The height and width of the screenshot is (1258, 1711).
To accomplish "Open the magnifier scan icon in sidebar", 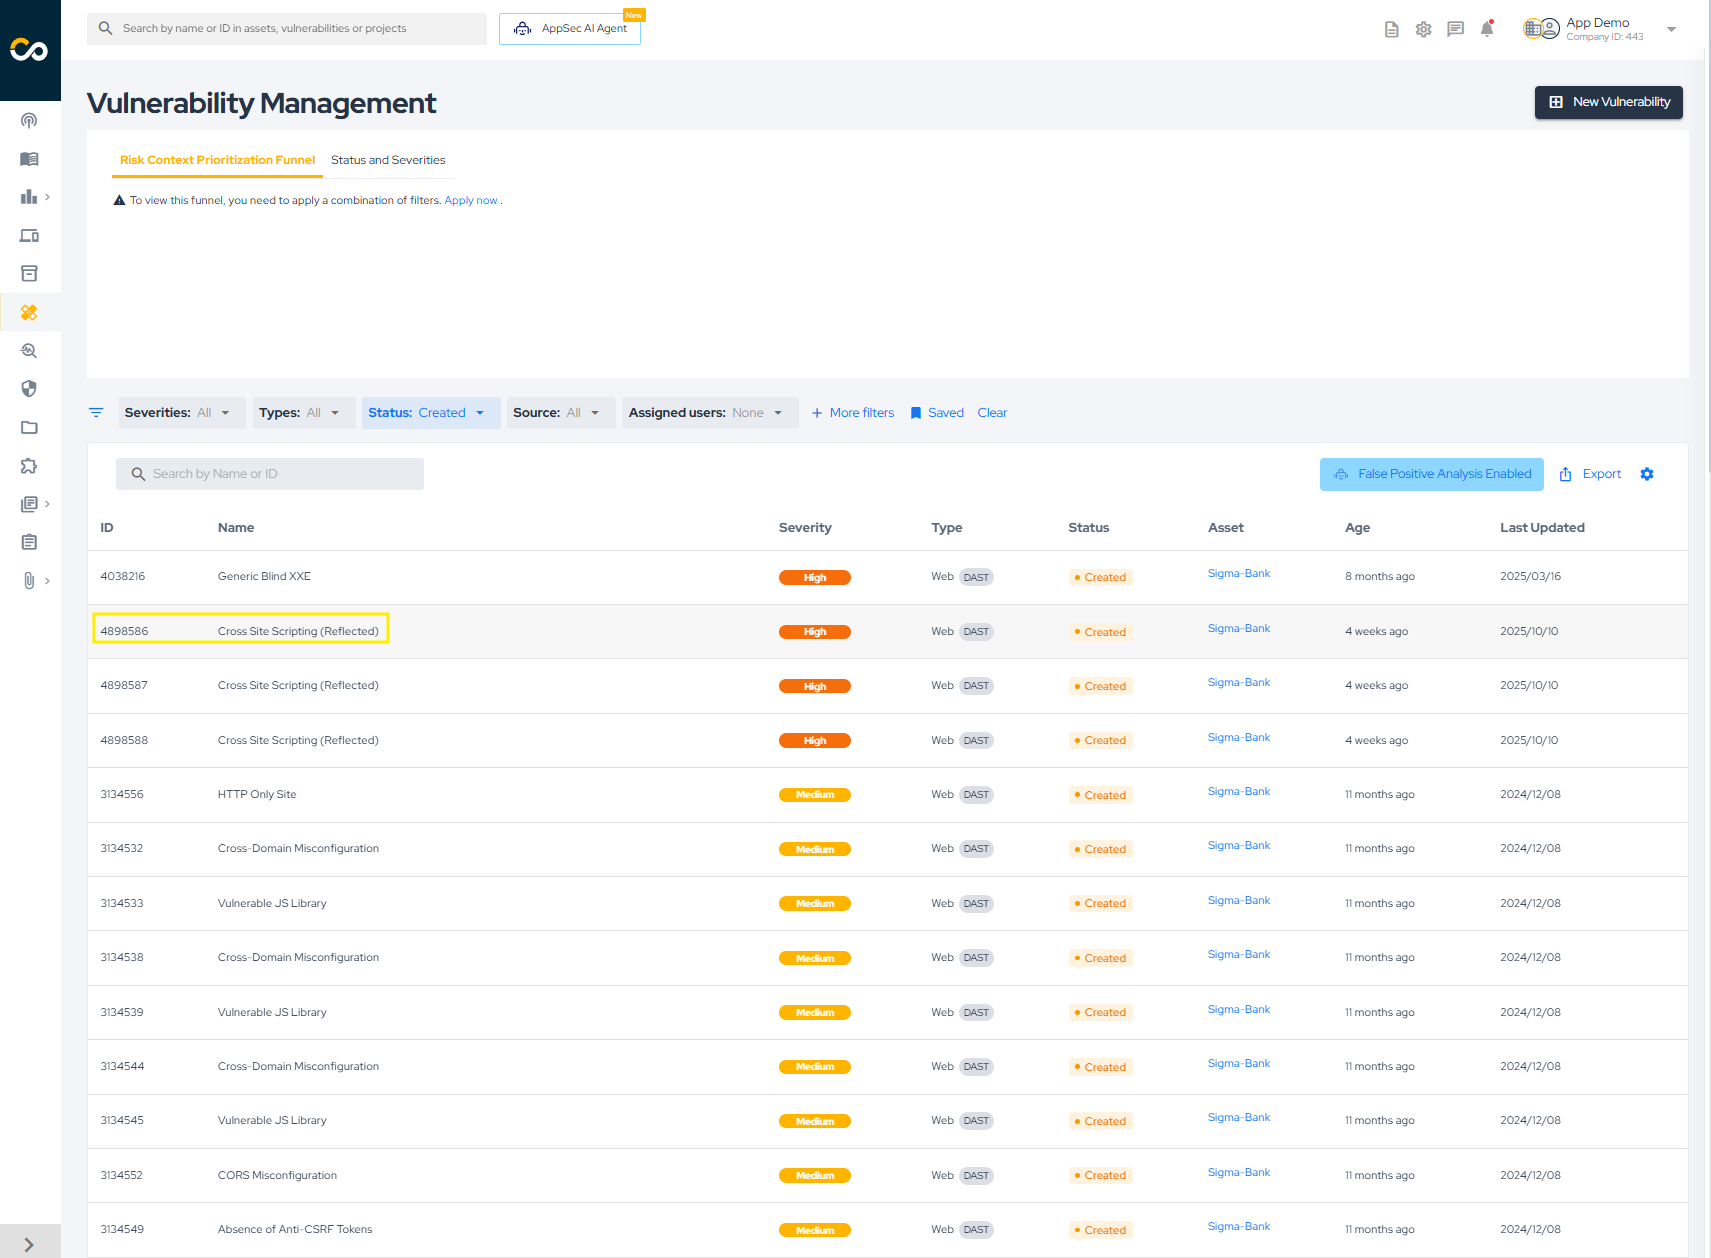I will [x=29, y=351].
